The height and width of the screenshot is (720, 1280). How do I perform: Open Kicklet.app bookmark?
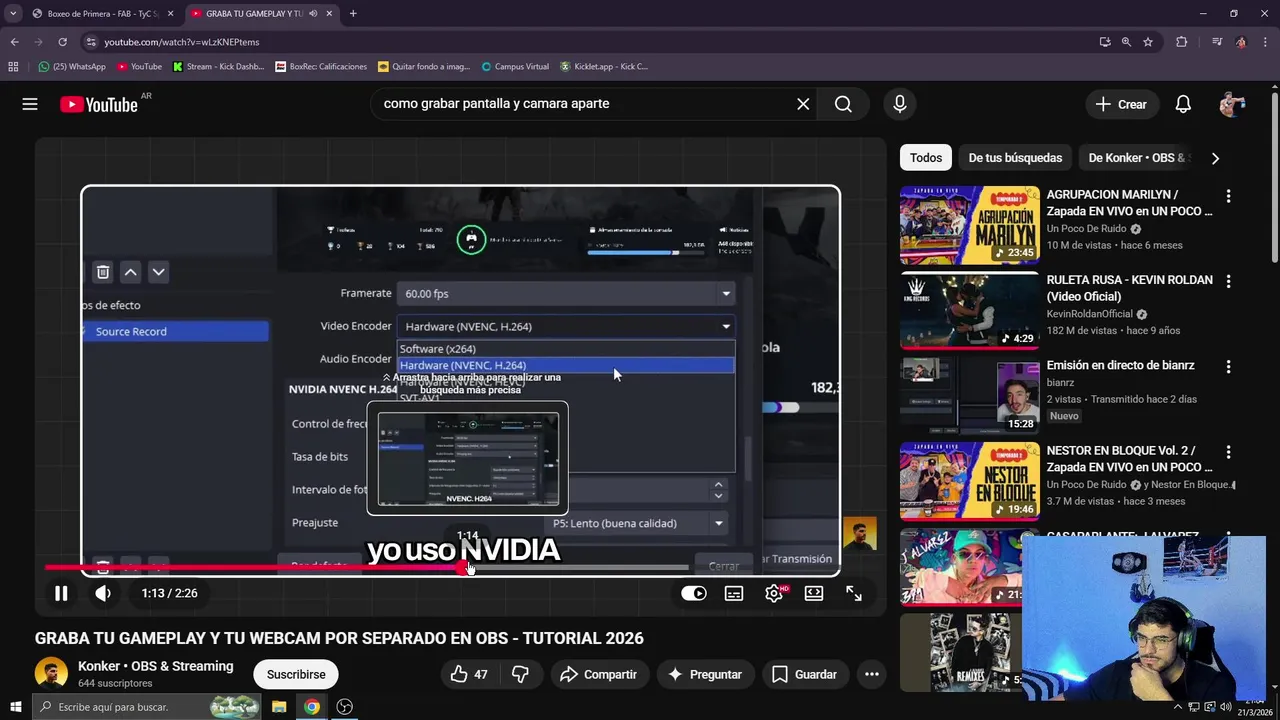[604, 67]
